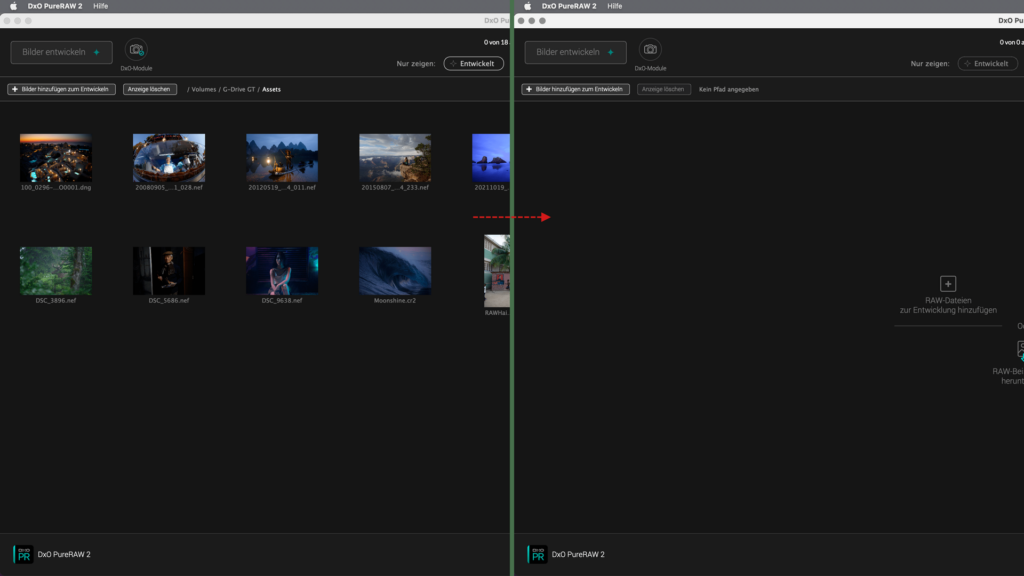Go to G-Drive GT in the path breadcrumb
This screenshot has width=1024, height=576.
pyautogui.click(x=239, y=89)
